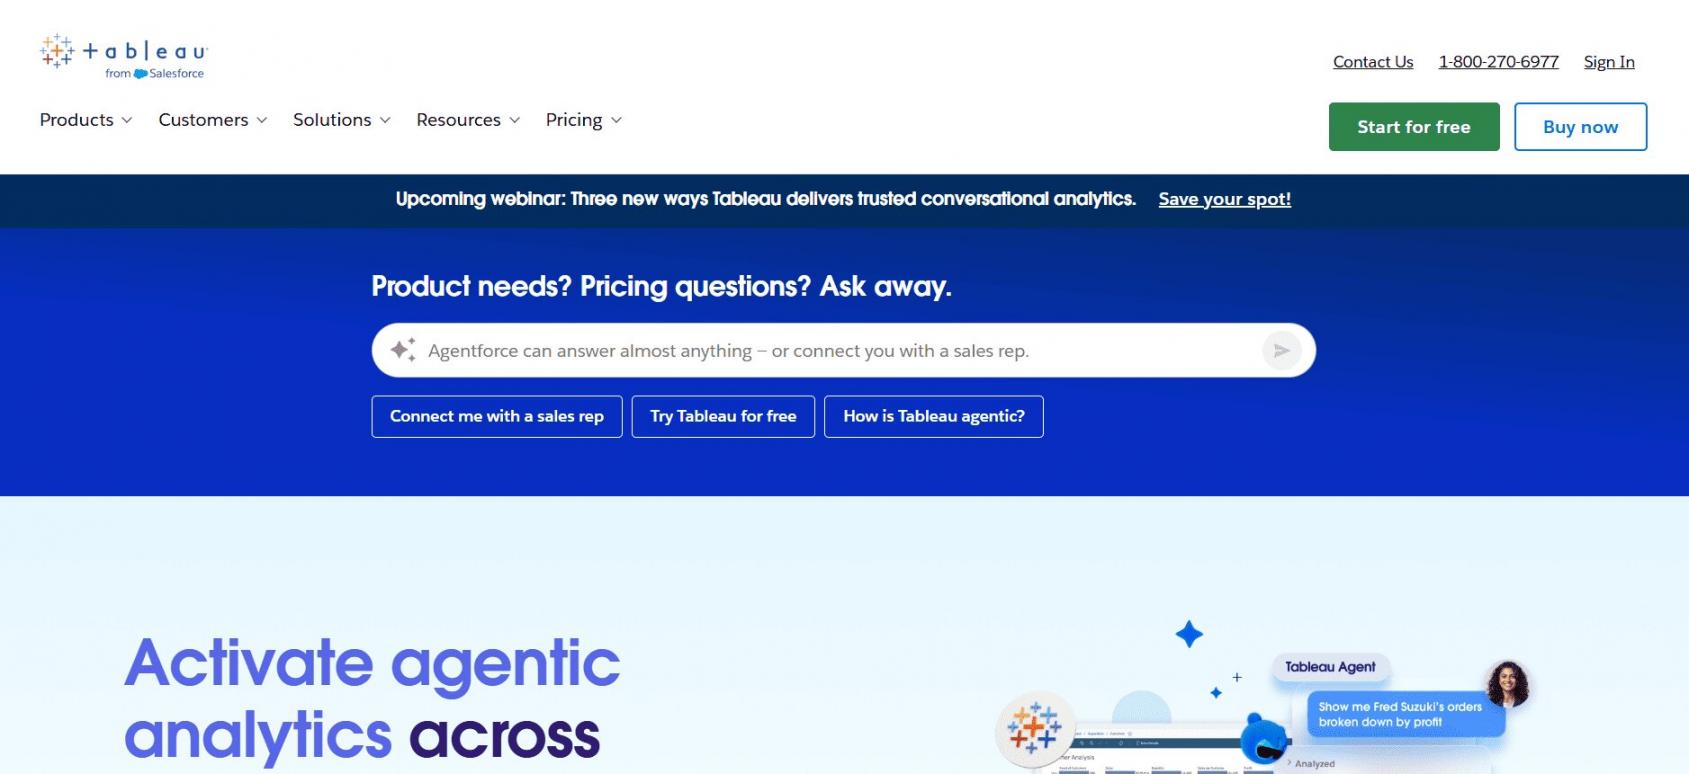Click the Buy now button
1689x774 pixels.
(x=1580, y=127)
